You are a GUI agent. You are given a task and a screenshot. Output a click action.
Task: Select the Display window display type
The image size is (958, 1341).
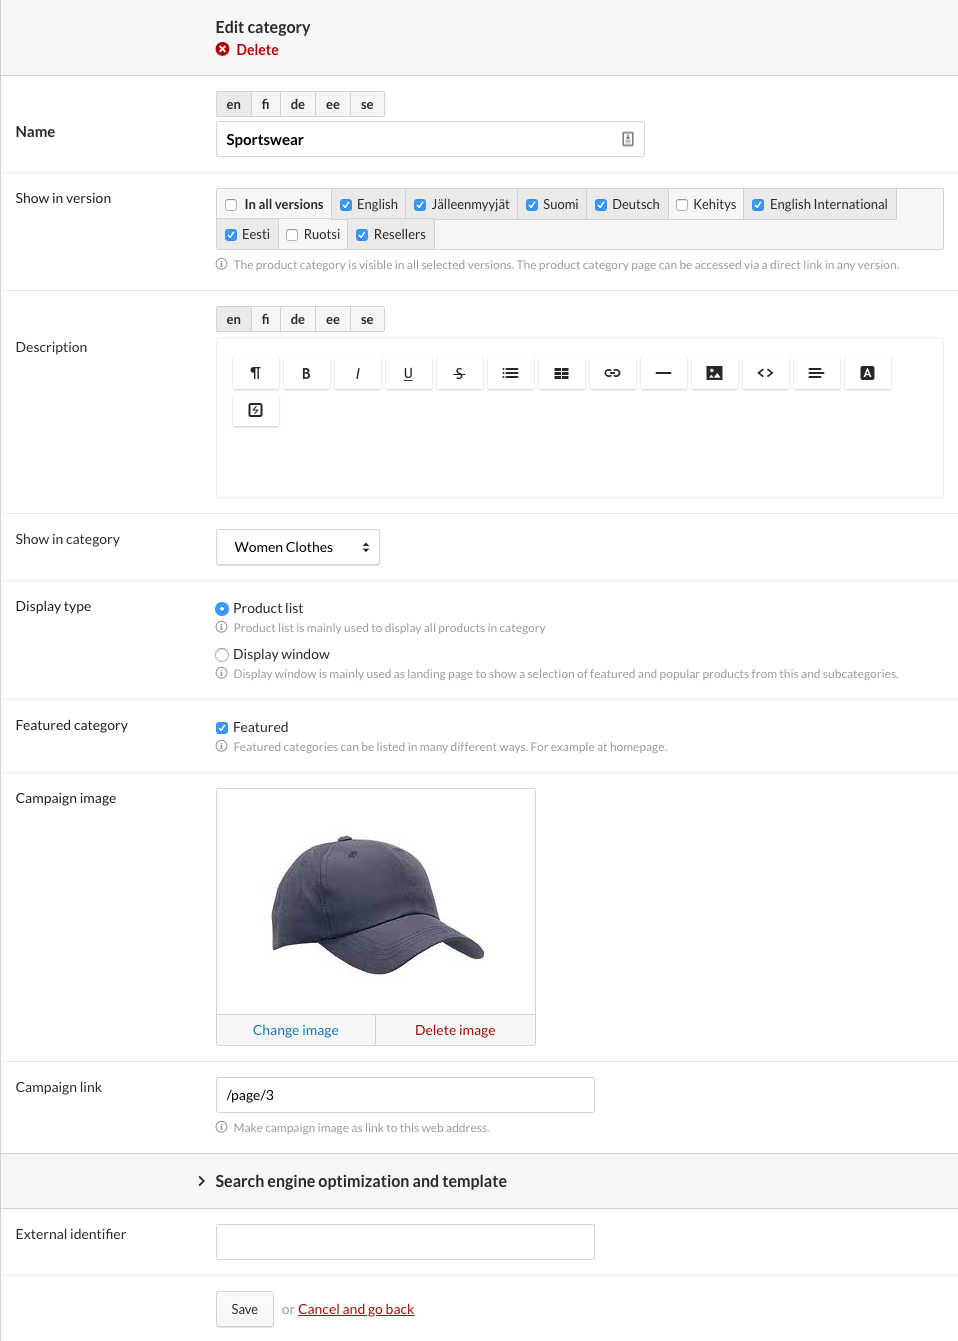[222, 655]
